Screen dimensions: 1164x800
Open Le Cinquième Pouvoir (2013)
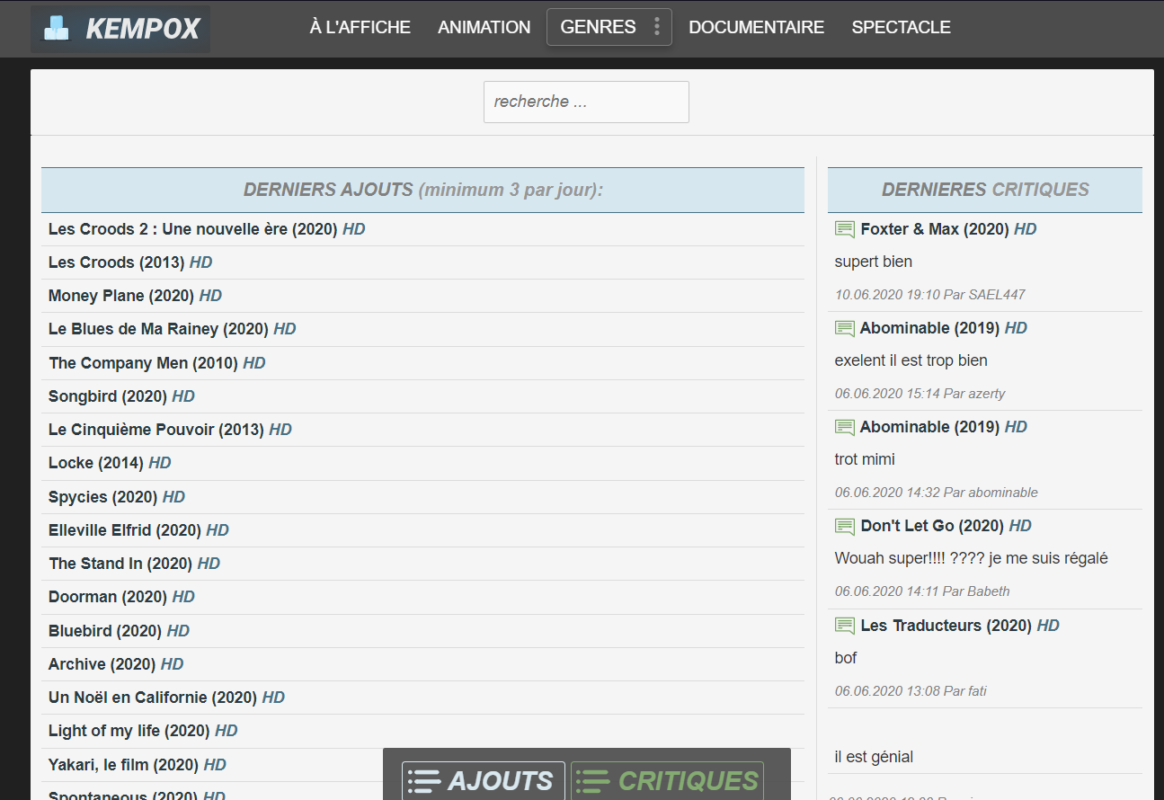[170, 430]
